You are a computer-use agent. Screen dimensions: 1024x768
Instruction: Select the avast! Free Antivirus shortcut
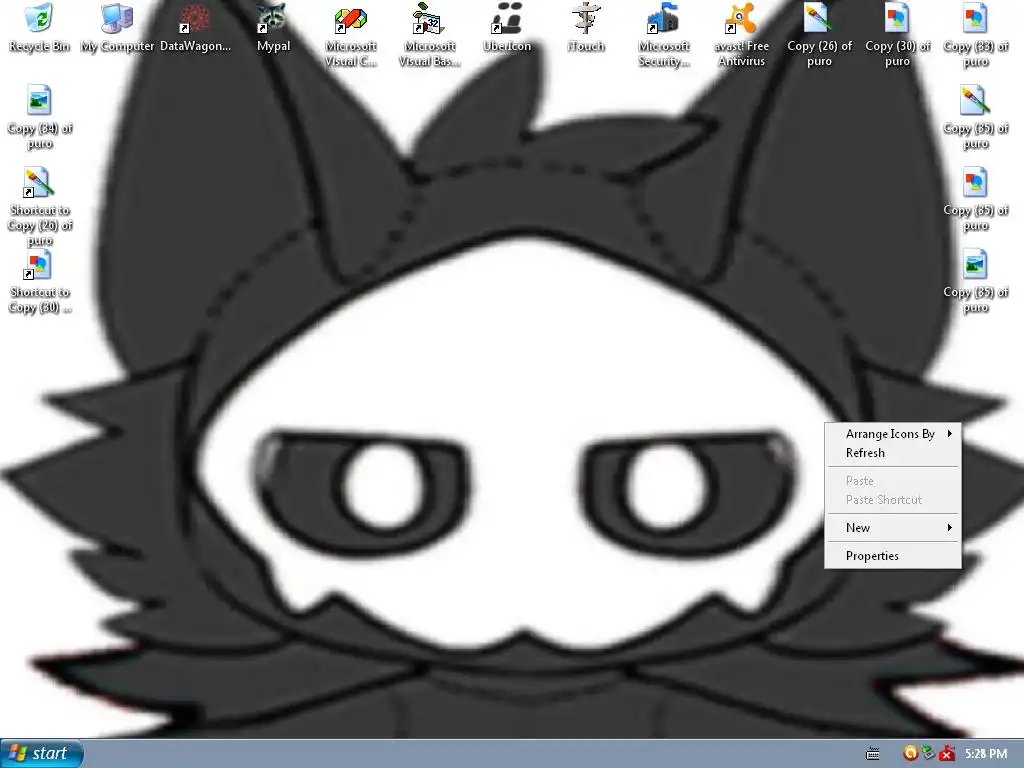coord(741,35)
